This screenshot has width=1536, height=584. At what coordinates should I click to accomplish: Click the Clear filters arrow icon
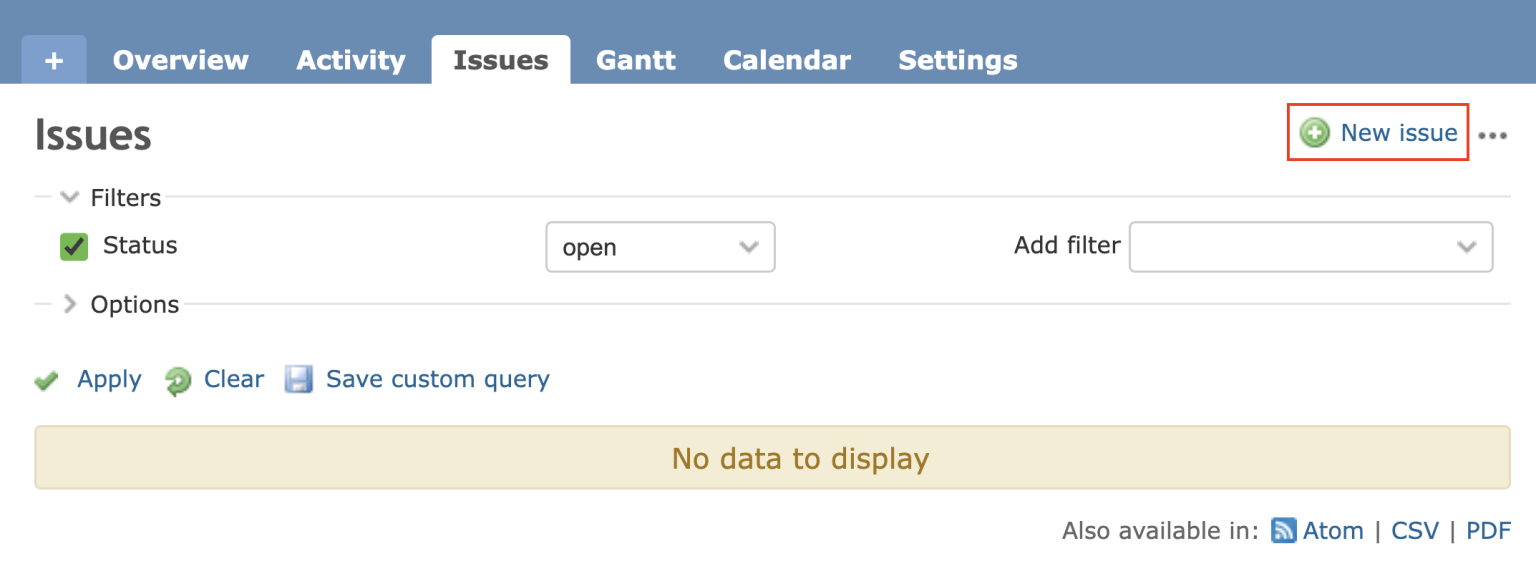177,380
